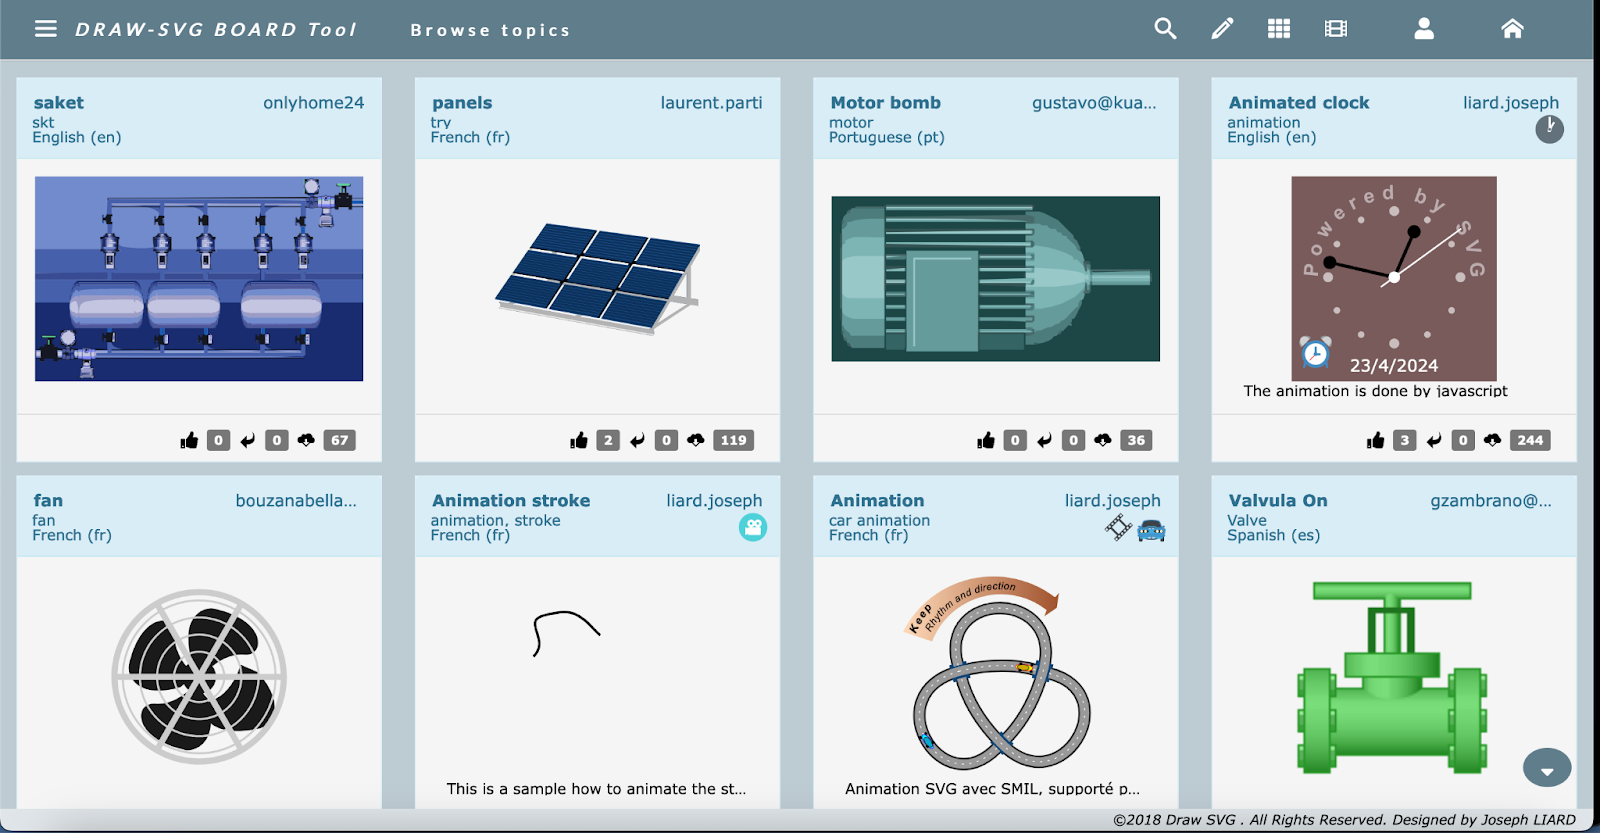Go to the home icon

point(1512,29)
